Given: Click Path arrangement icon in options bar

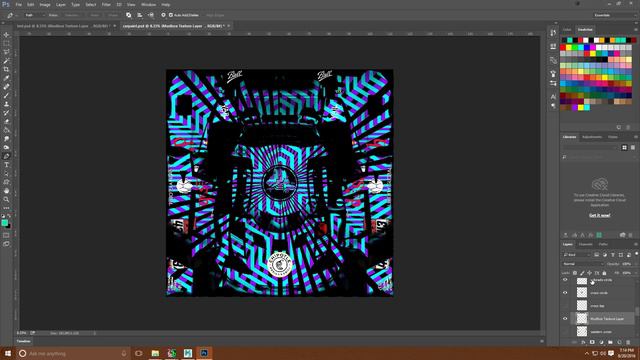Looking at the screenshot, I should [151, 15].
